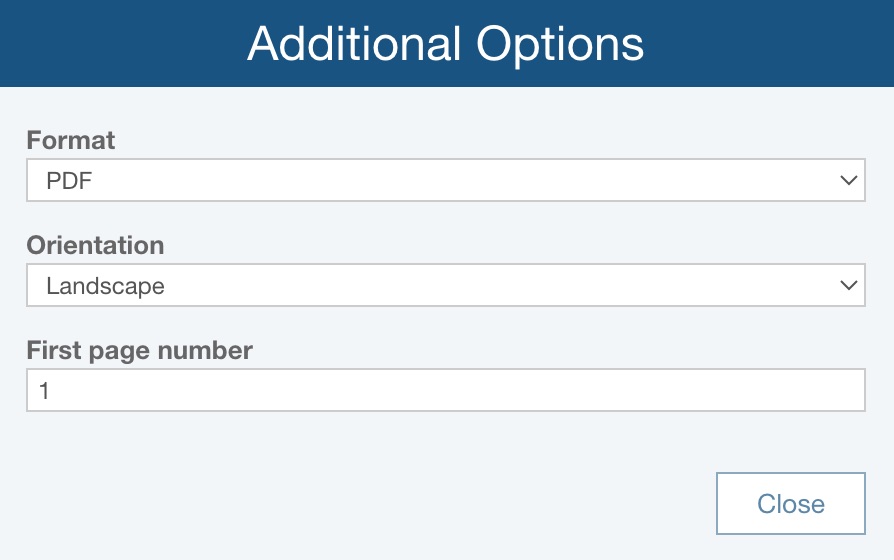Click the value "1" in page number field
The width and height of the screenshot is (894, 560).
[44, 391]
